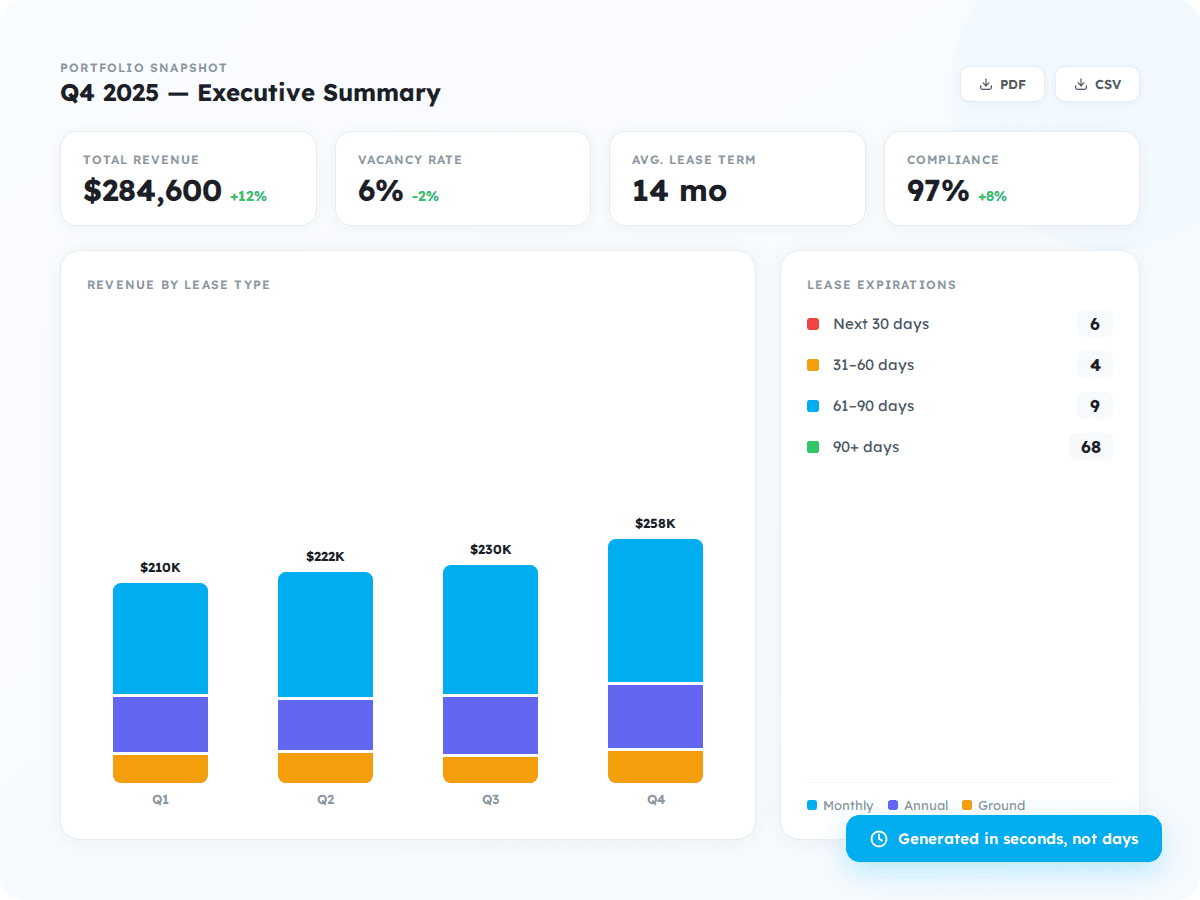Open the Q4 2025 Executive Summary title
This screenshot has width=1200, height=900.
pyautogui.click(x=250, y=93)
